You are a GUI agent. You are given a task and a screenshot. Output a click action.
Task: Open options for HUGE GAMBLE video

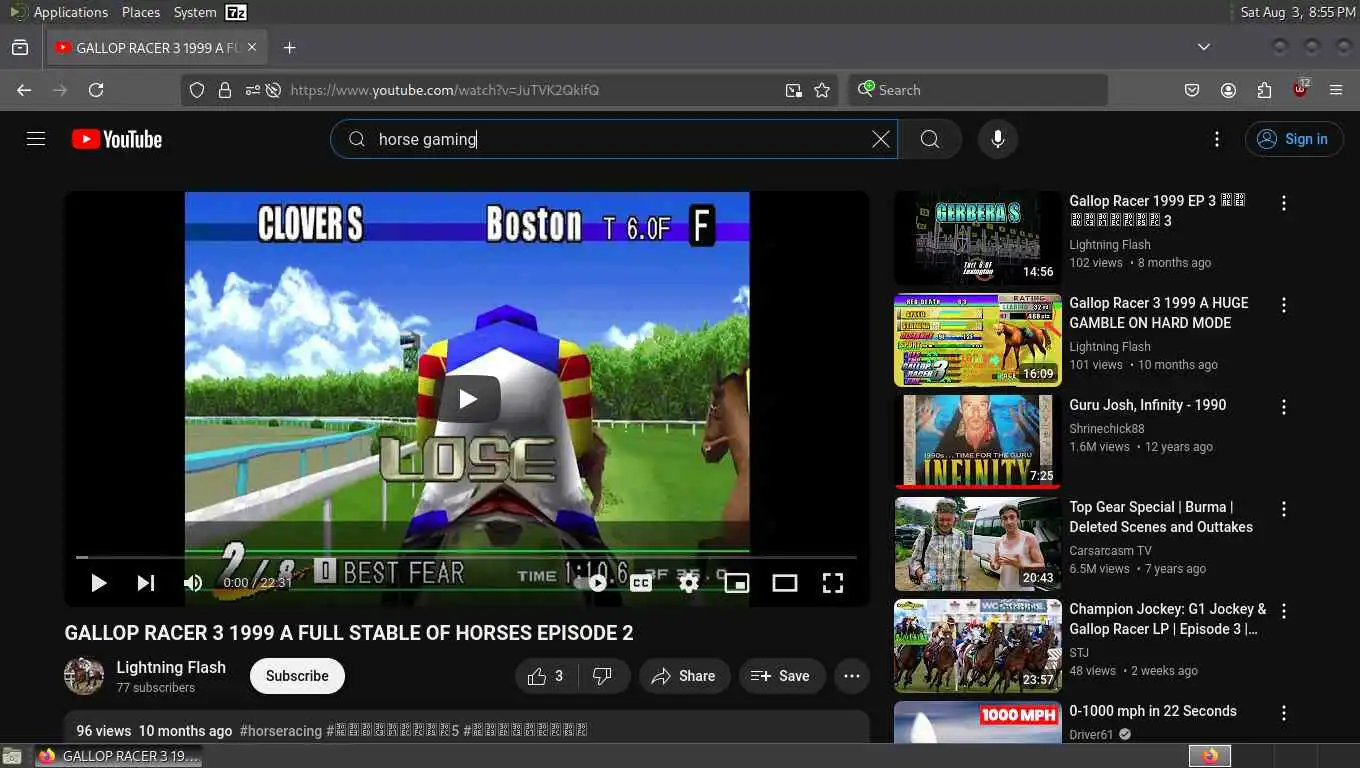1284,305
